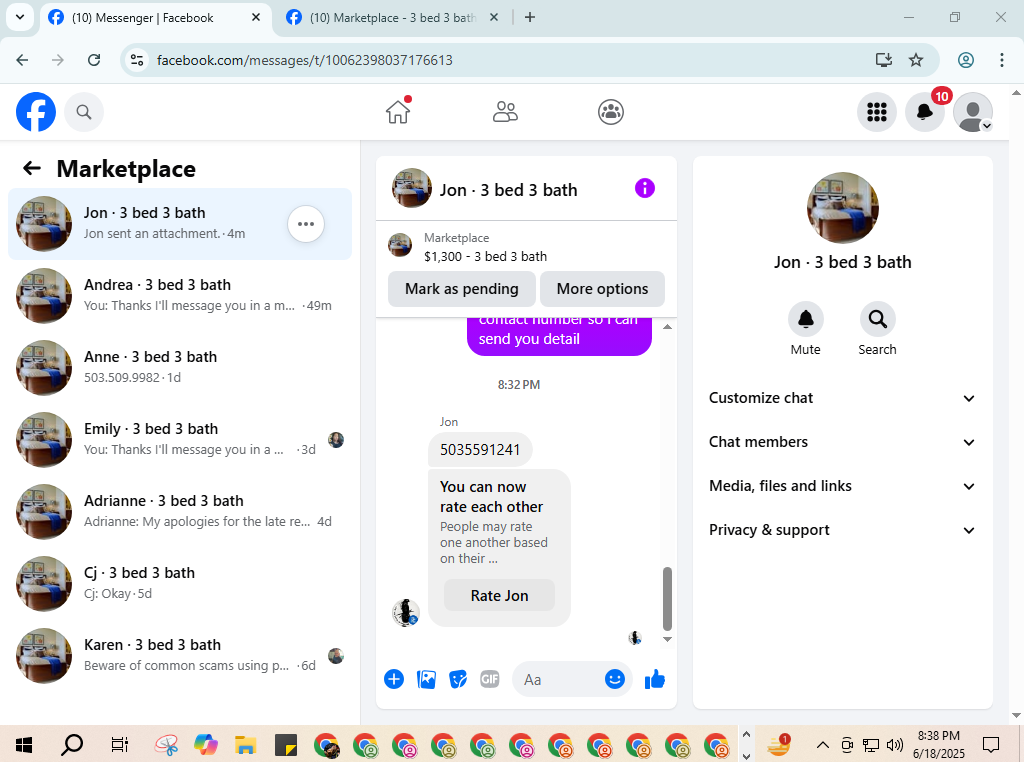
Task: Open Emily · 3 bed 3 bath conversation
Action: click(180, 439)
